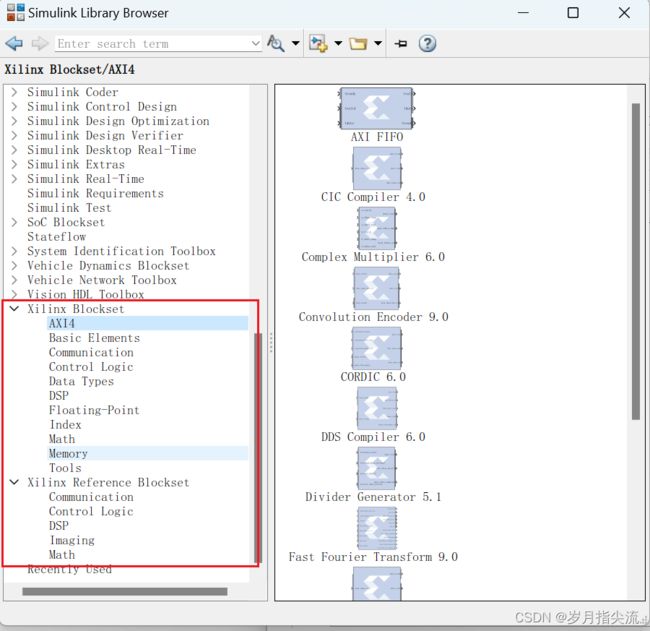
Task: Click the search magnifier icon
Action: (275, 43)
